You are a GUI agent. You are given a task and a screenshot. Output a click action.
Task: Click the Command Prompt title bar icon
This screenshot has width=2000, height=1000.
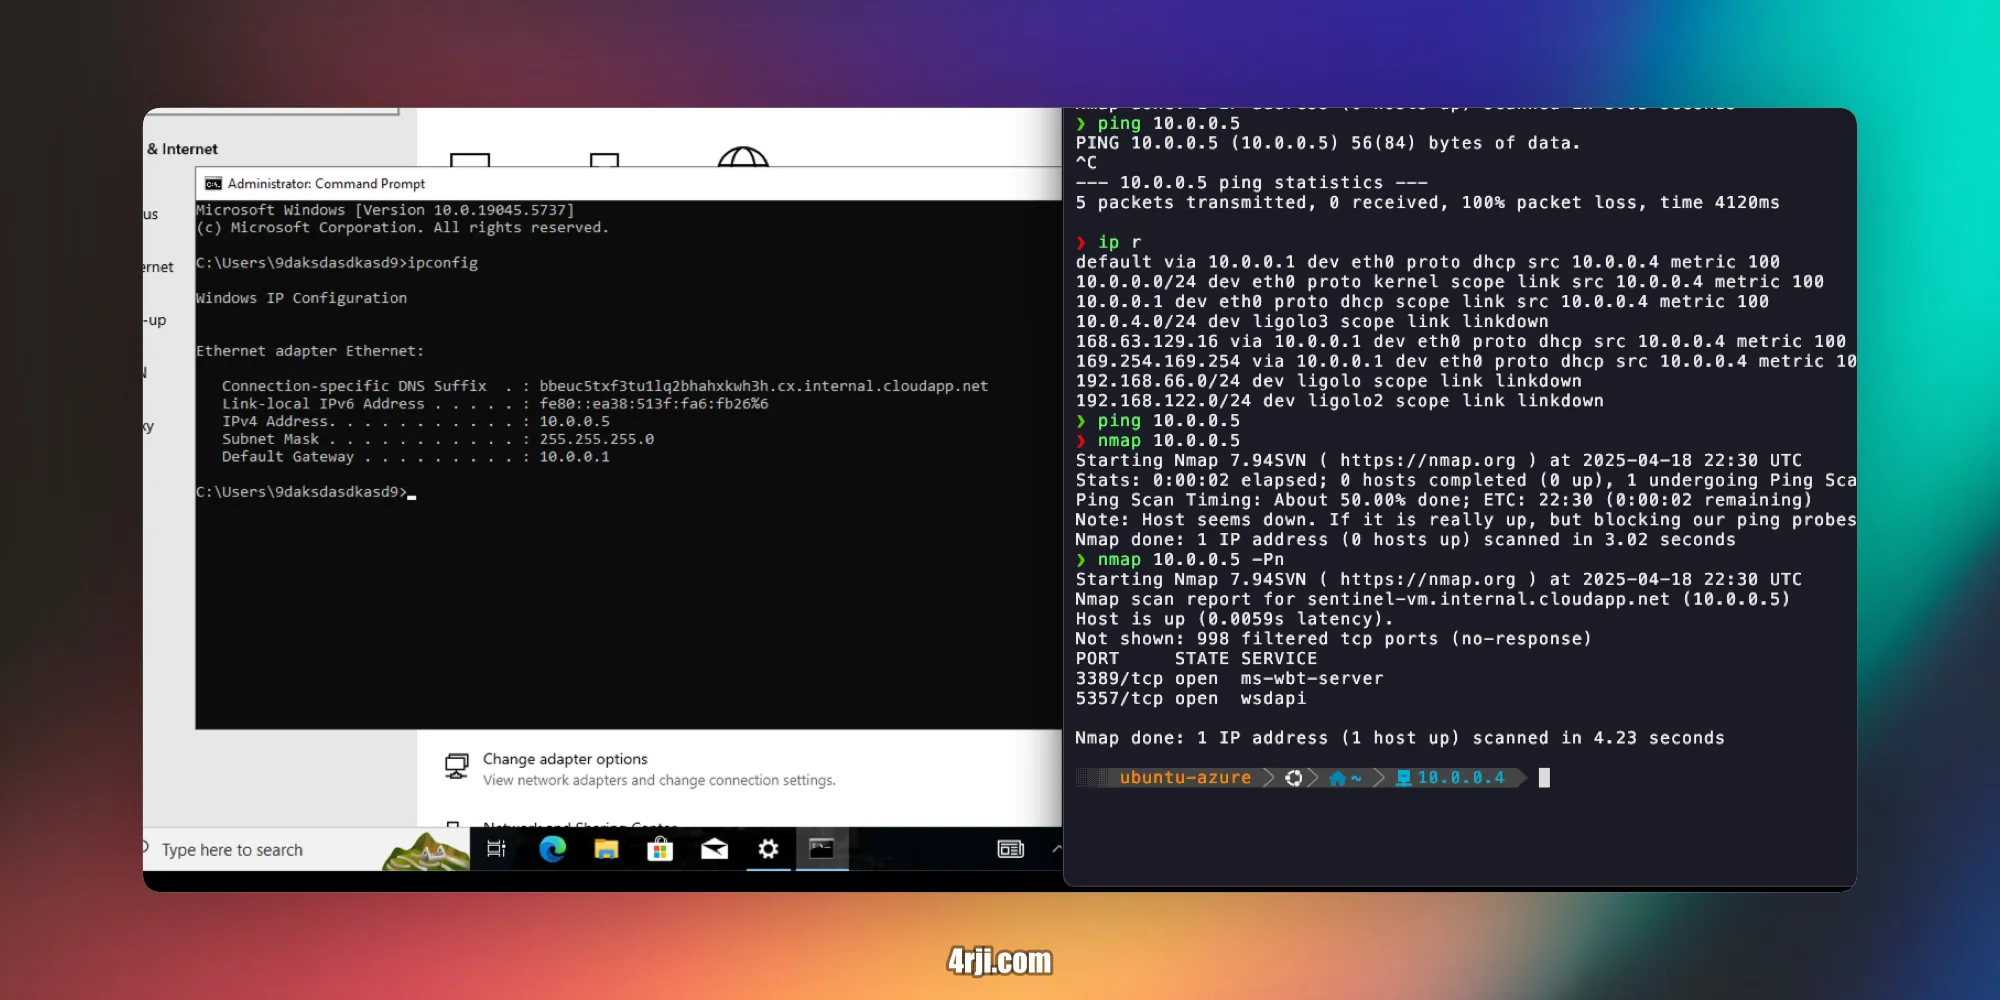point(213,184)
